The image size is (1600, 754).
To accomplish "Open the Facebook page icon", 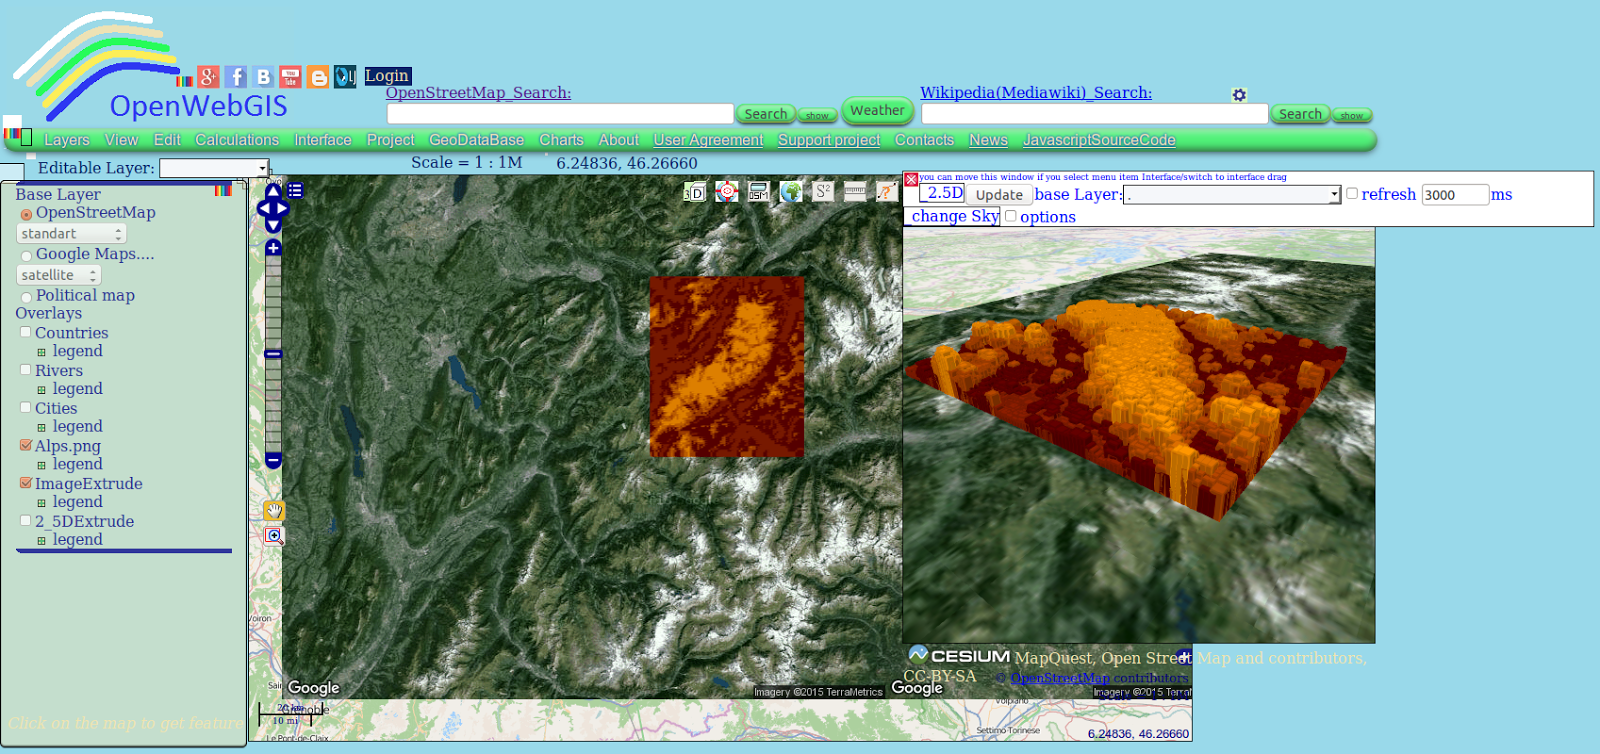I will (x=236, y=77).
